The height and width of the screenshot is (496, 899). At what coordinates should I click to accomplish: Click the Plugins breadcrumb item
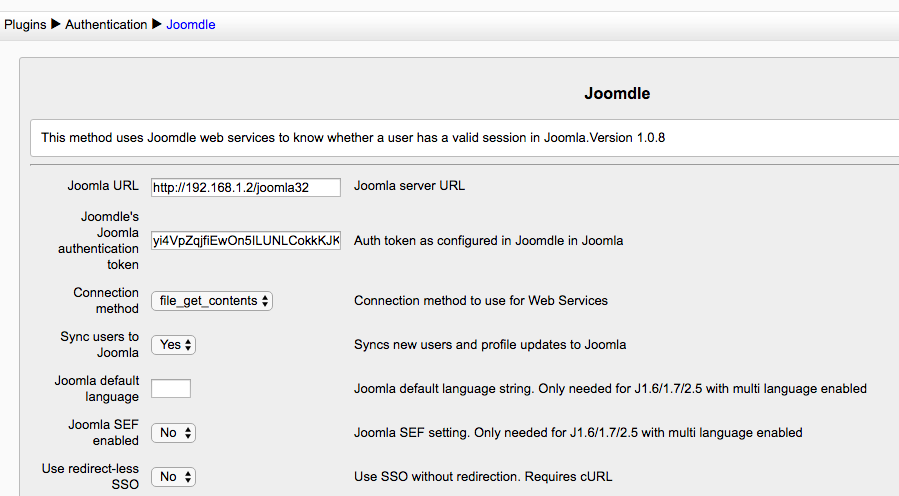point(25,24)
